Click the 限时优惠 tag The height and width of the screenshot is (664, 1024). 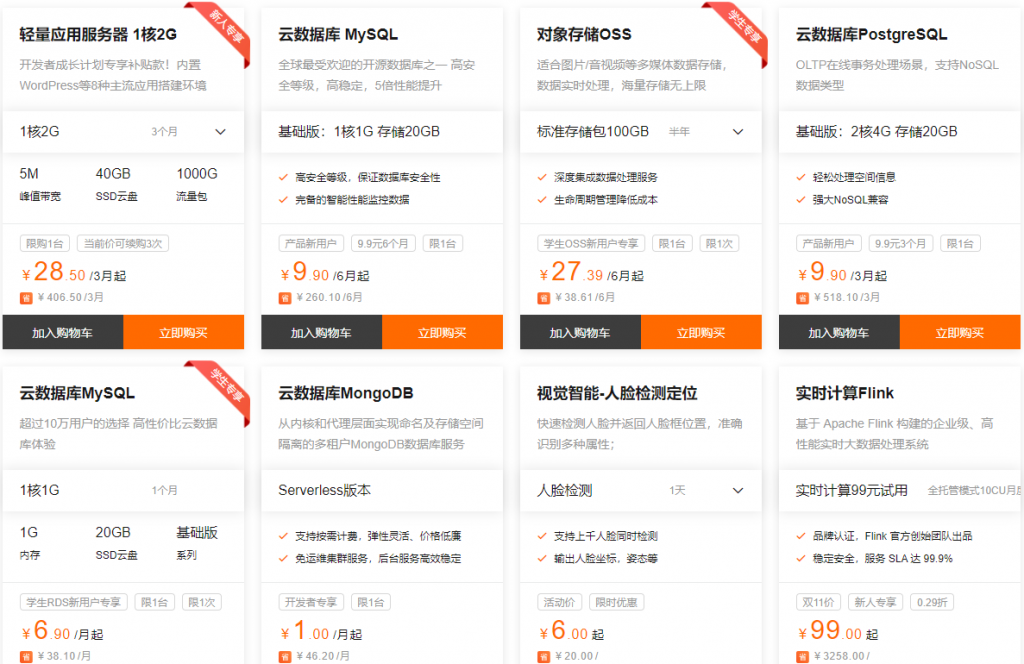(616, 602)
